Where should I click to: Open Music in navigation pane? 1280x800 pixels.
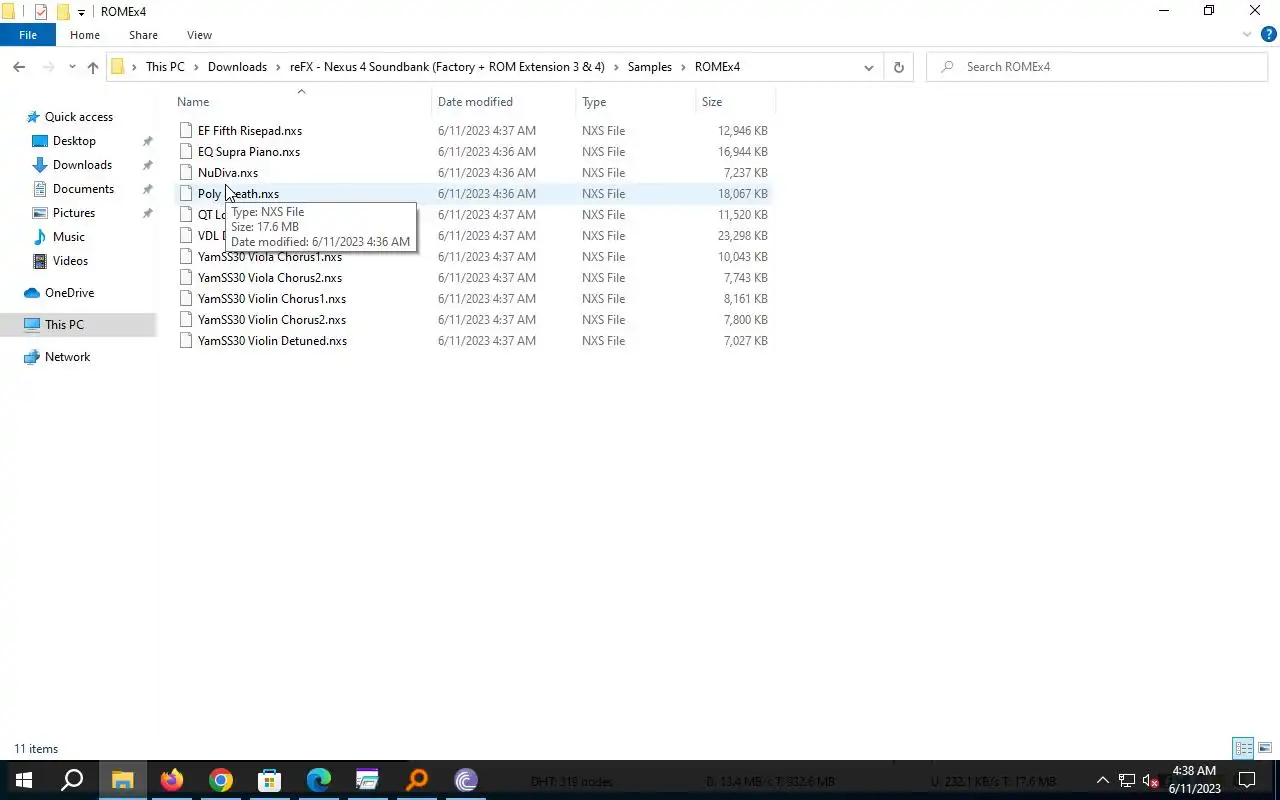coord(68,237)
